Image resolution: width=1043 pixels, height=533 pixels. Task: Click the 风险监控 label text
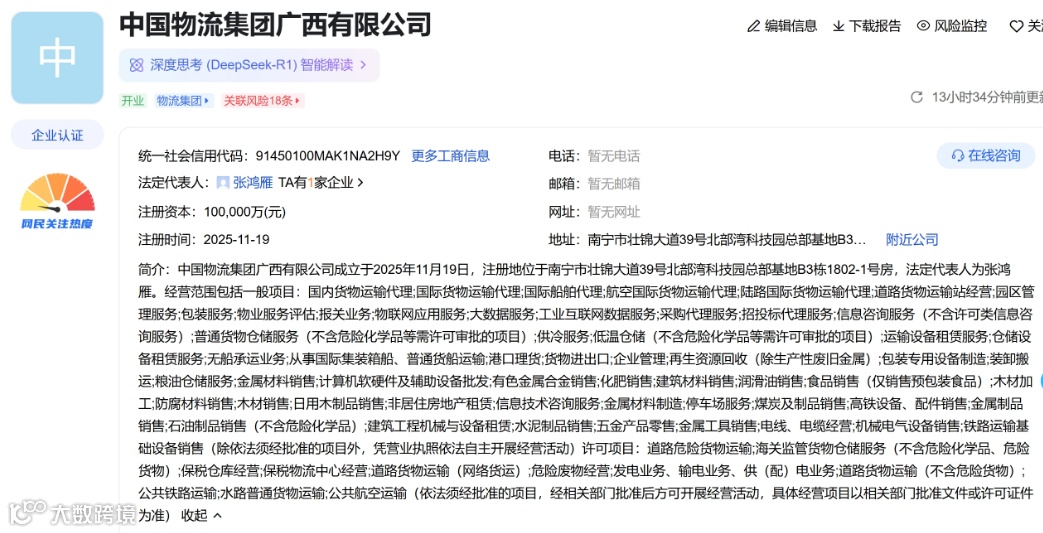(961, 26)
